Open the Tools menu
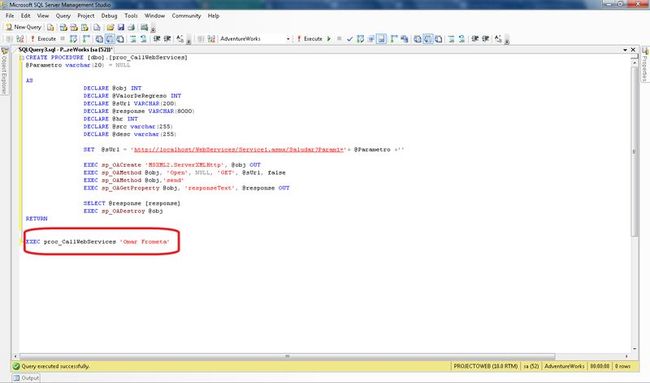The height and width of the screenshot is (383, 650). 131,16
